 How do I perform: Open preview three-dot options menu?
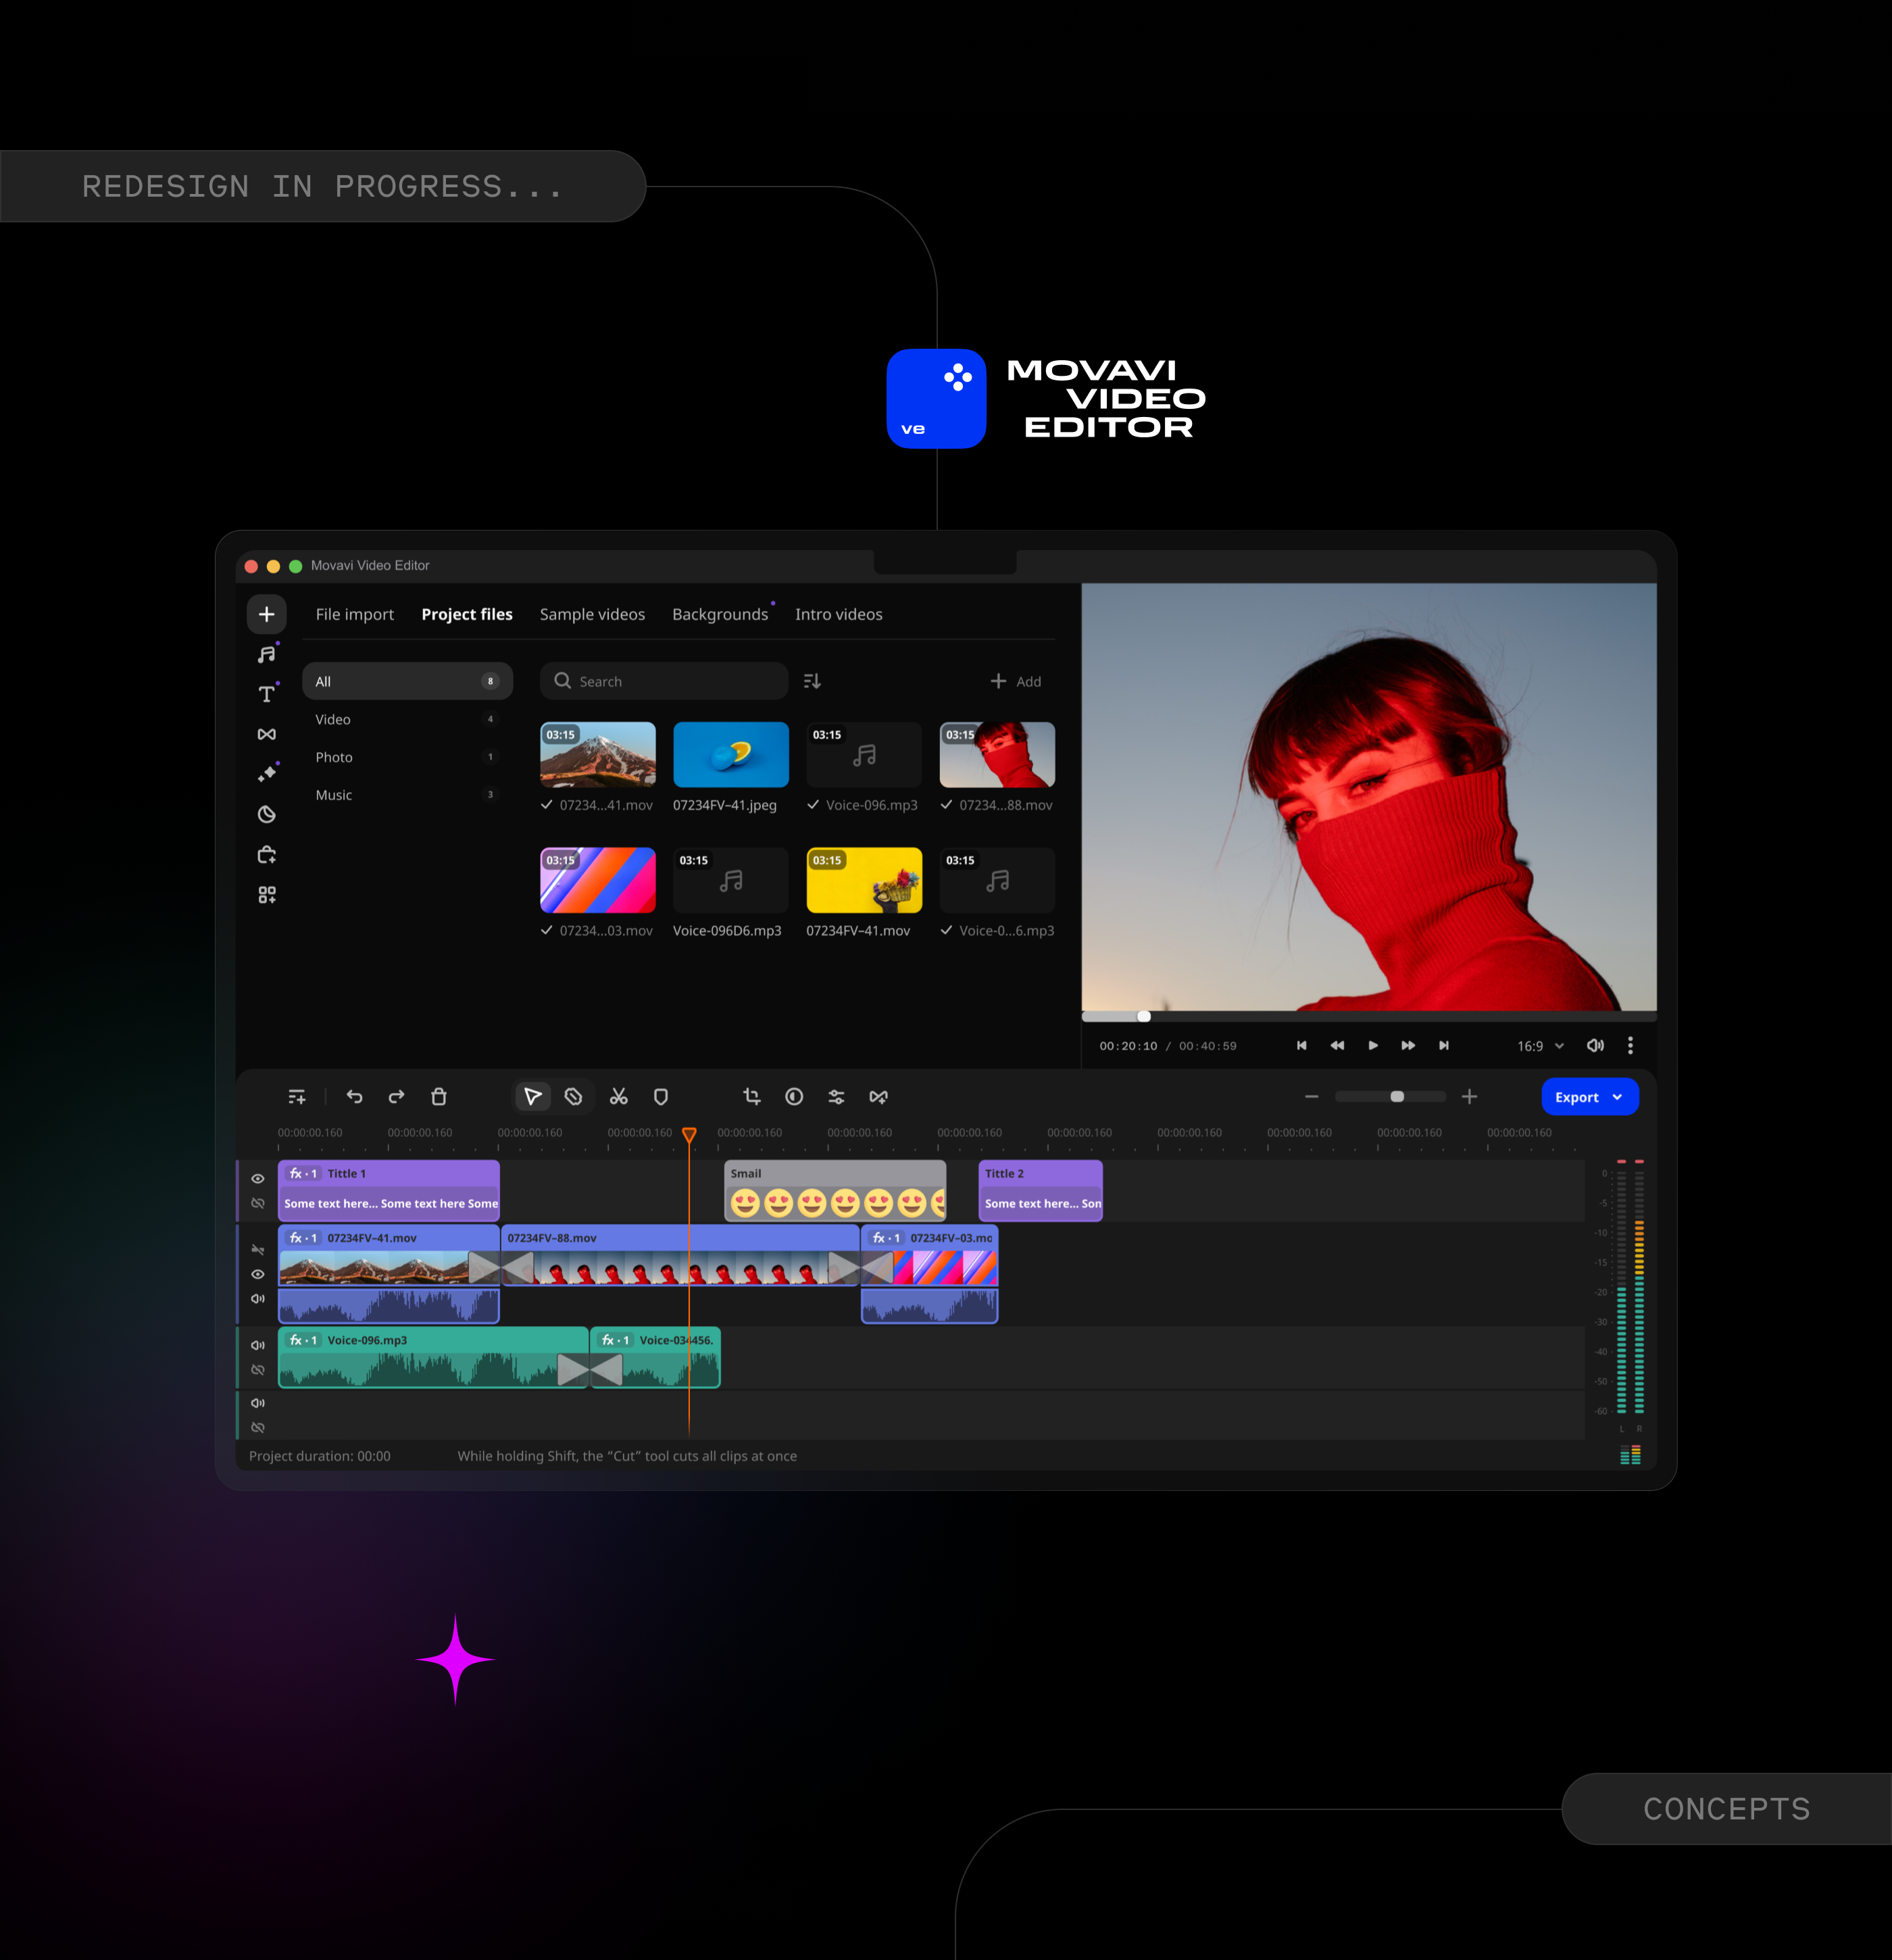coord(1630,1046)
